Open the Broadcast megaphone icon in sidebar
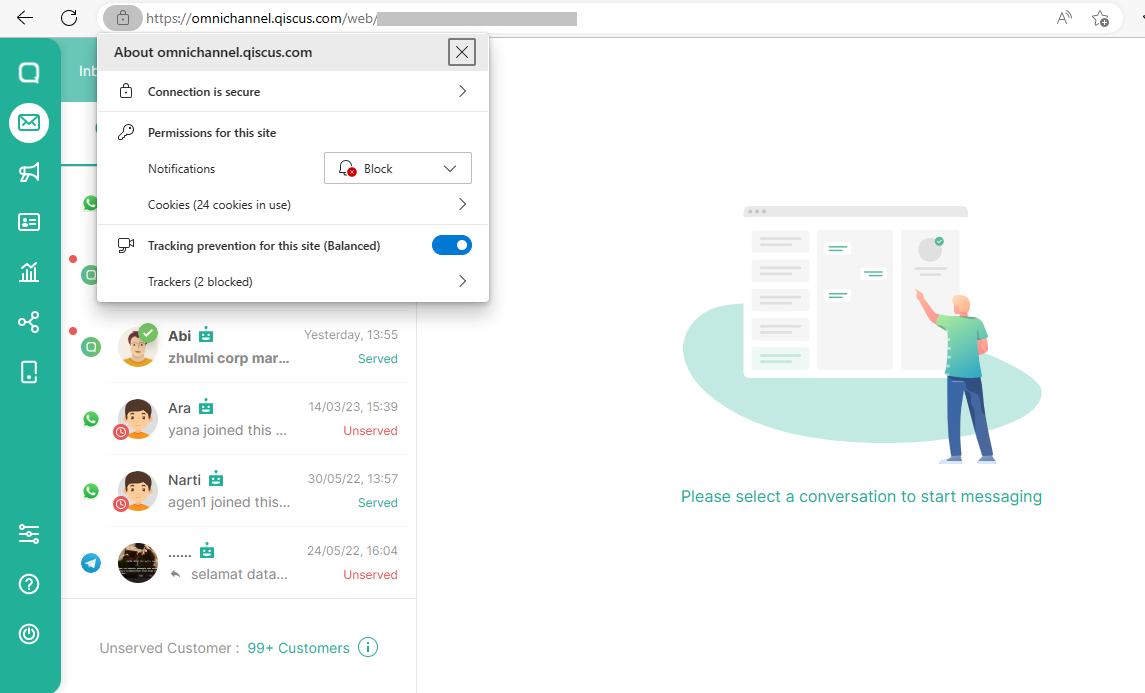1145x693 pixels. coord(29,173)
